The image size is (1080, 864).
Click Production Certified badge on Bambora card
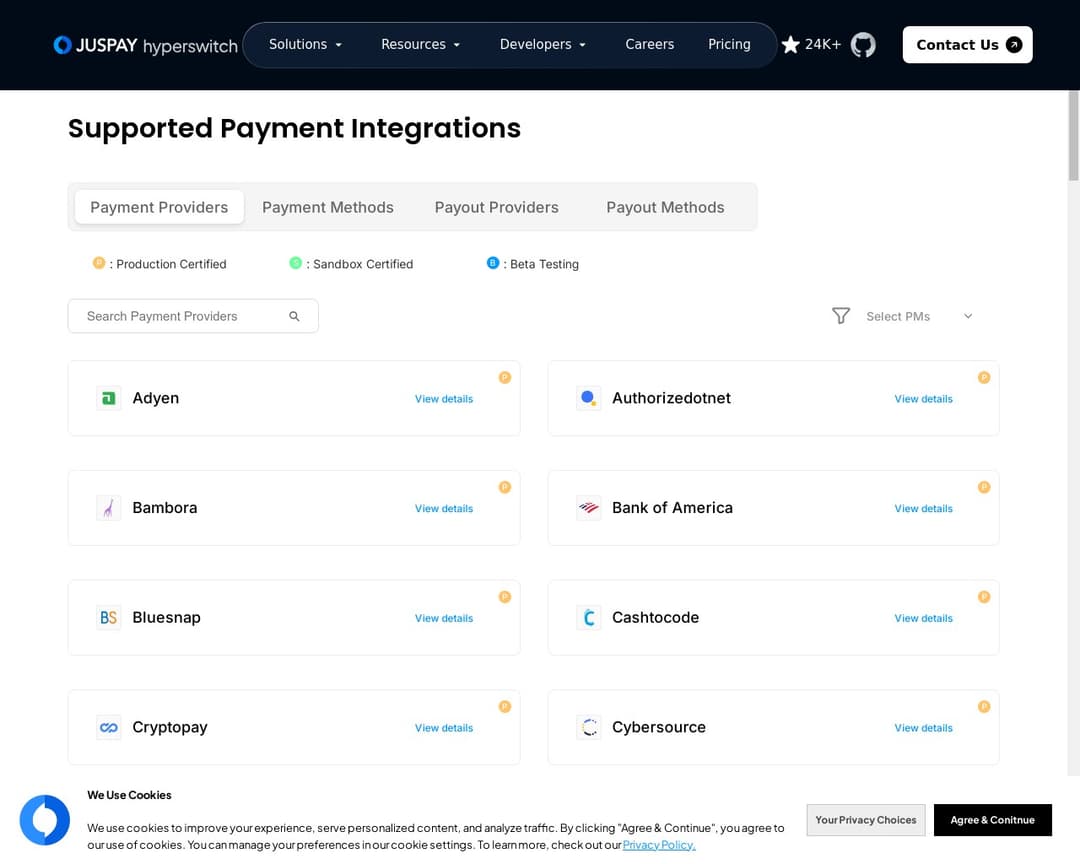(505, 487)
